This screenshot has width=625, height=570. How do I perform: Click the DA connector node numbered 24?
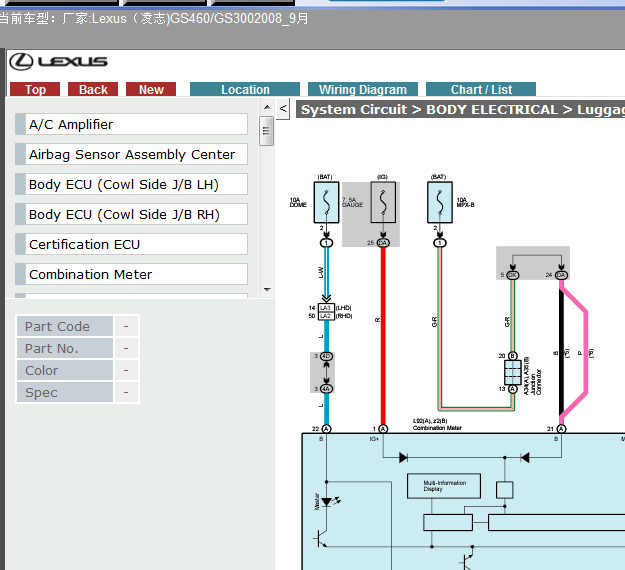(561, 275)
